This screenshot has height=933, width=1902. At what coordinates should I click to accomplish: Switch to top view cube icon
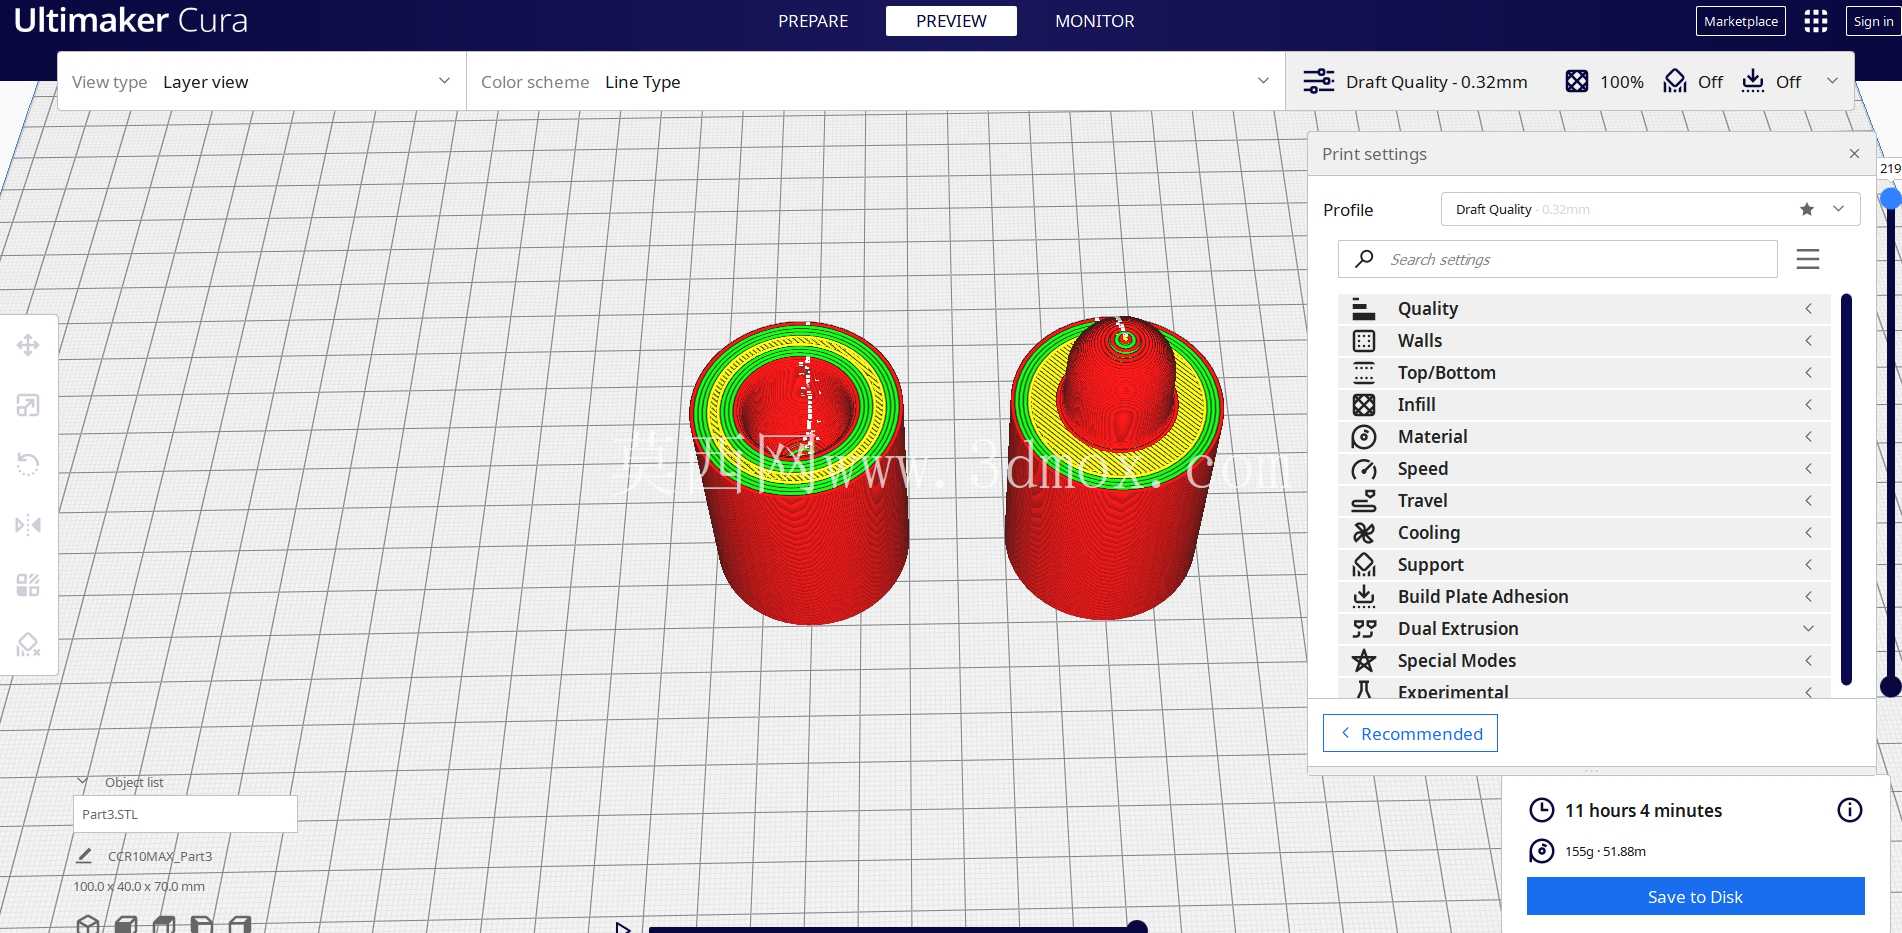click(164, 924)
